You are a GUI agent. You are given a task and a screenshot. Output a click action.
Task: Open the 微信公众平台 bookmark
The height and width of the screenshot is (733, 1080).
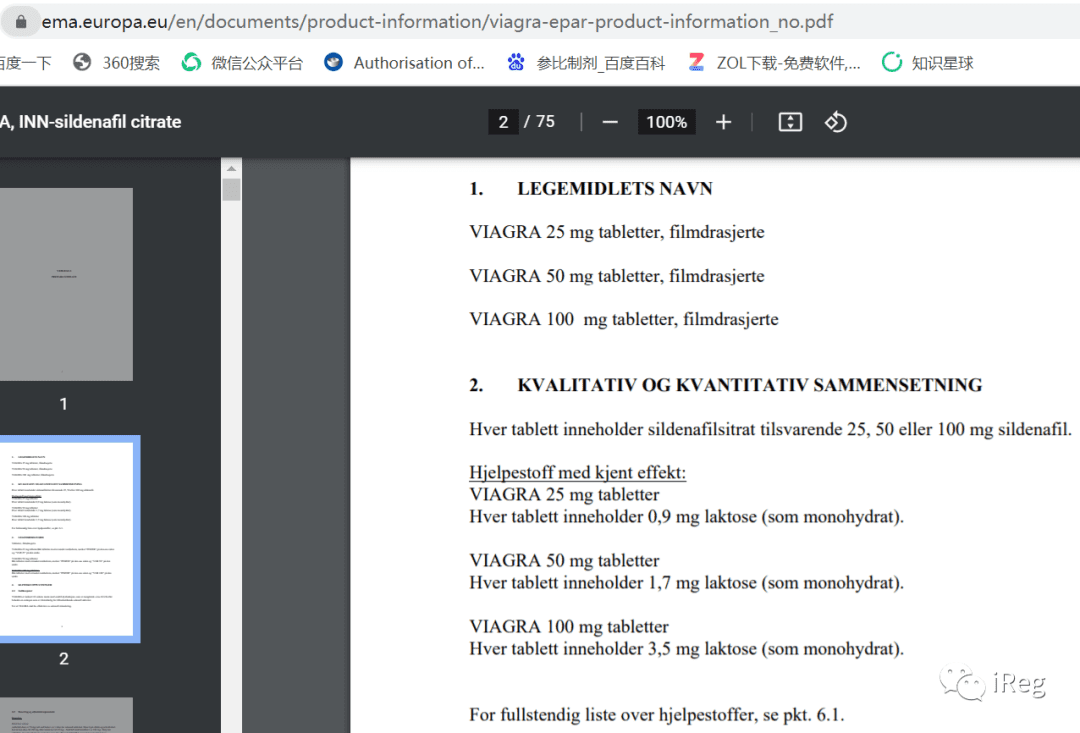pos(242,63)
